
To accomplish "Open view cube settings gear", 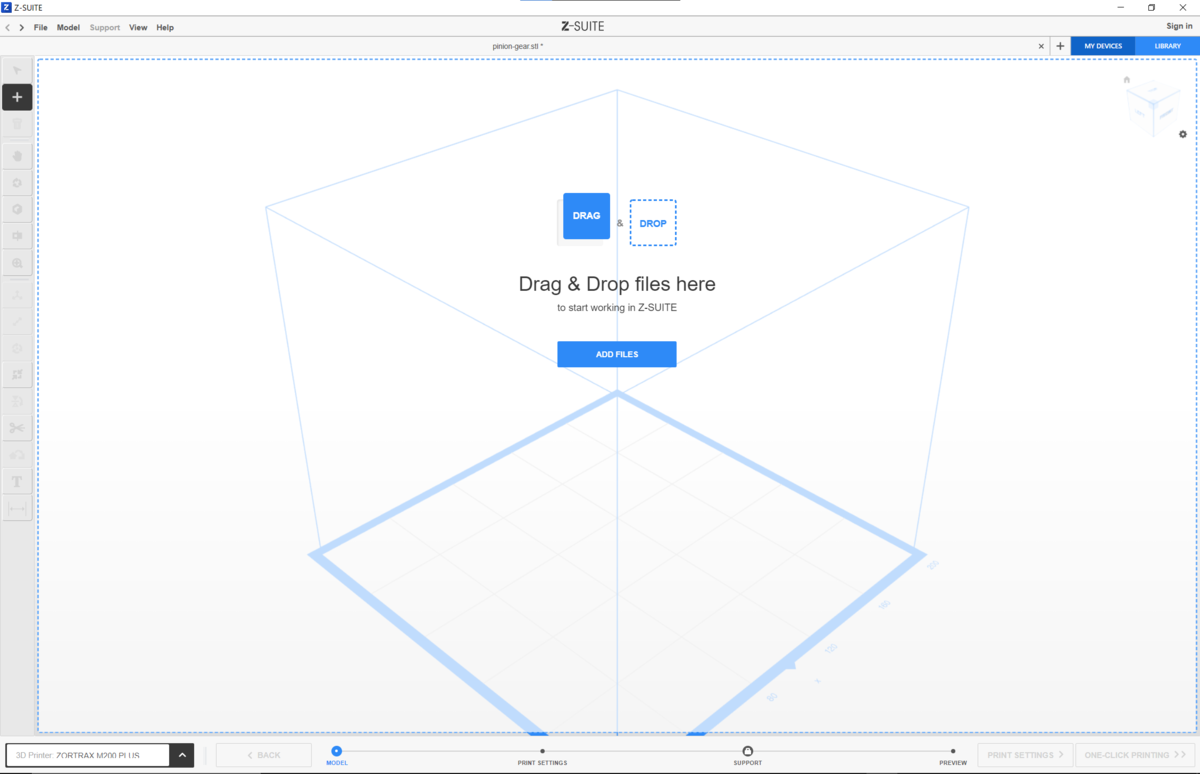I will 1183,134.
